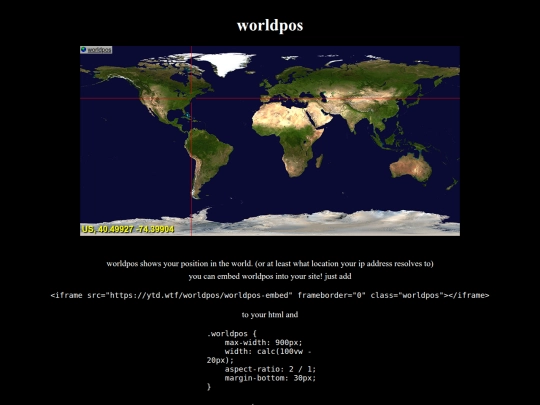This screenshot has width=540, height=405.
Task: Click the 'you can embed worldpos' sentence
Action: (270, 277)
